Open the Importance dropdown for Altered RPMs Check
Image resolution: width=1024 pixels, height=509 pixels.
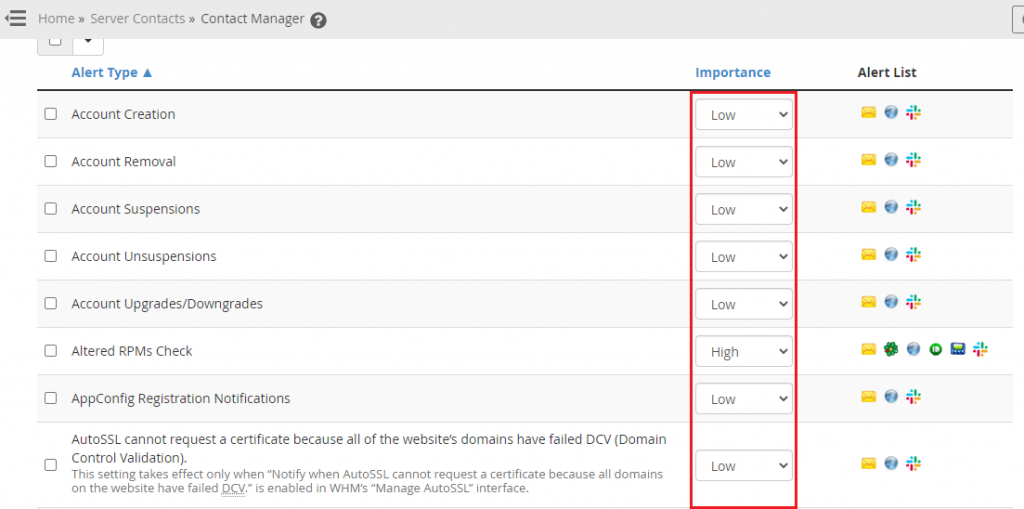[744, 352]
